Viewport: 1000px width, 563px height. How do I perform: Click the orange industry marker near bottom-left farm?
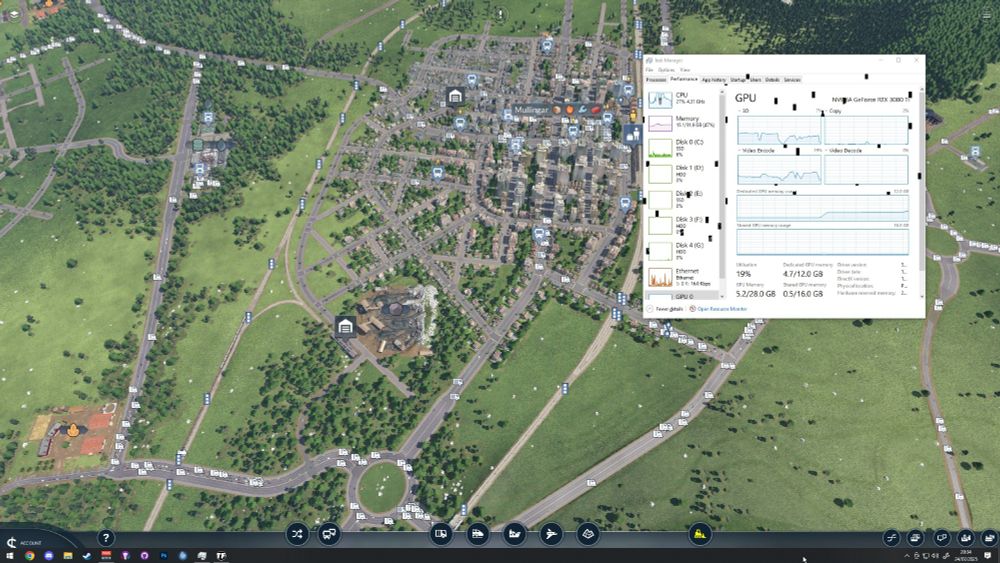(x=73, y=430)
